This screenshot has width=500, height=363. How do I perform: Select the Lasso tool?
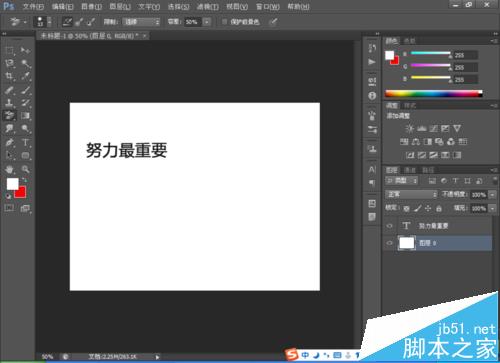pos(10,64)
